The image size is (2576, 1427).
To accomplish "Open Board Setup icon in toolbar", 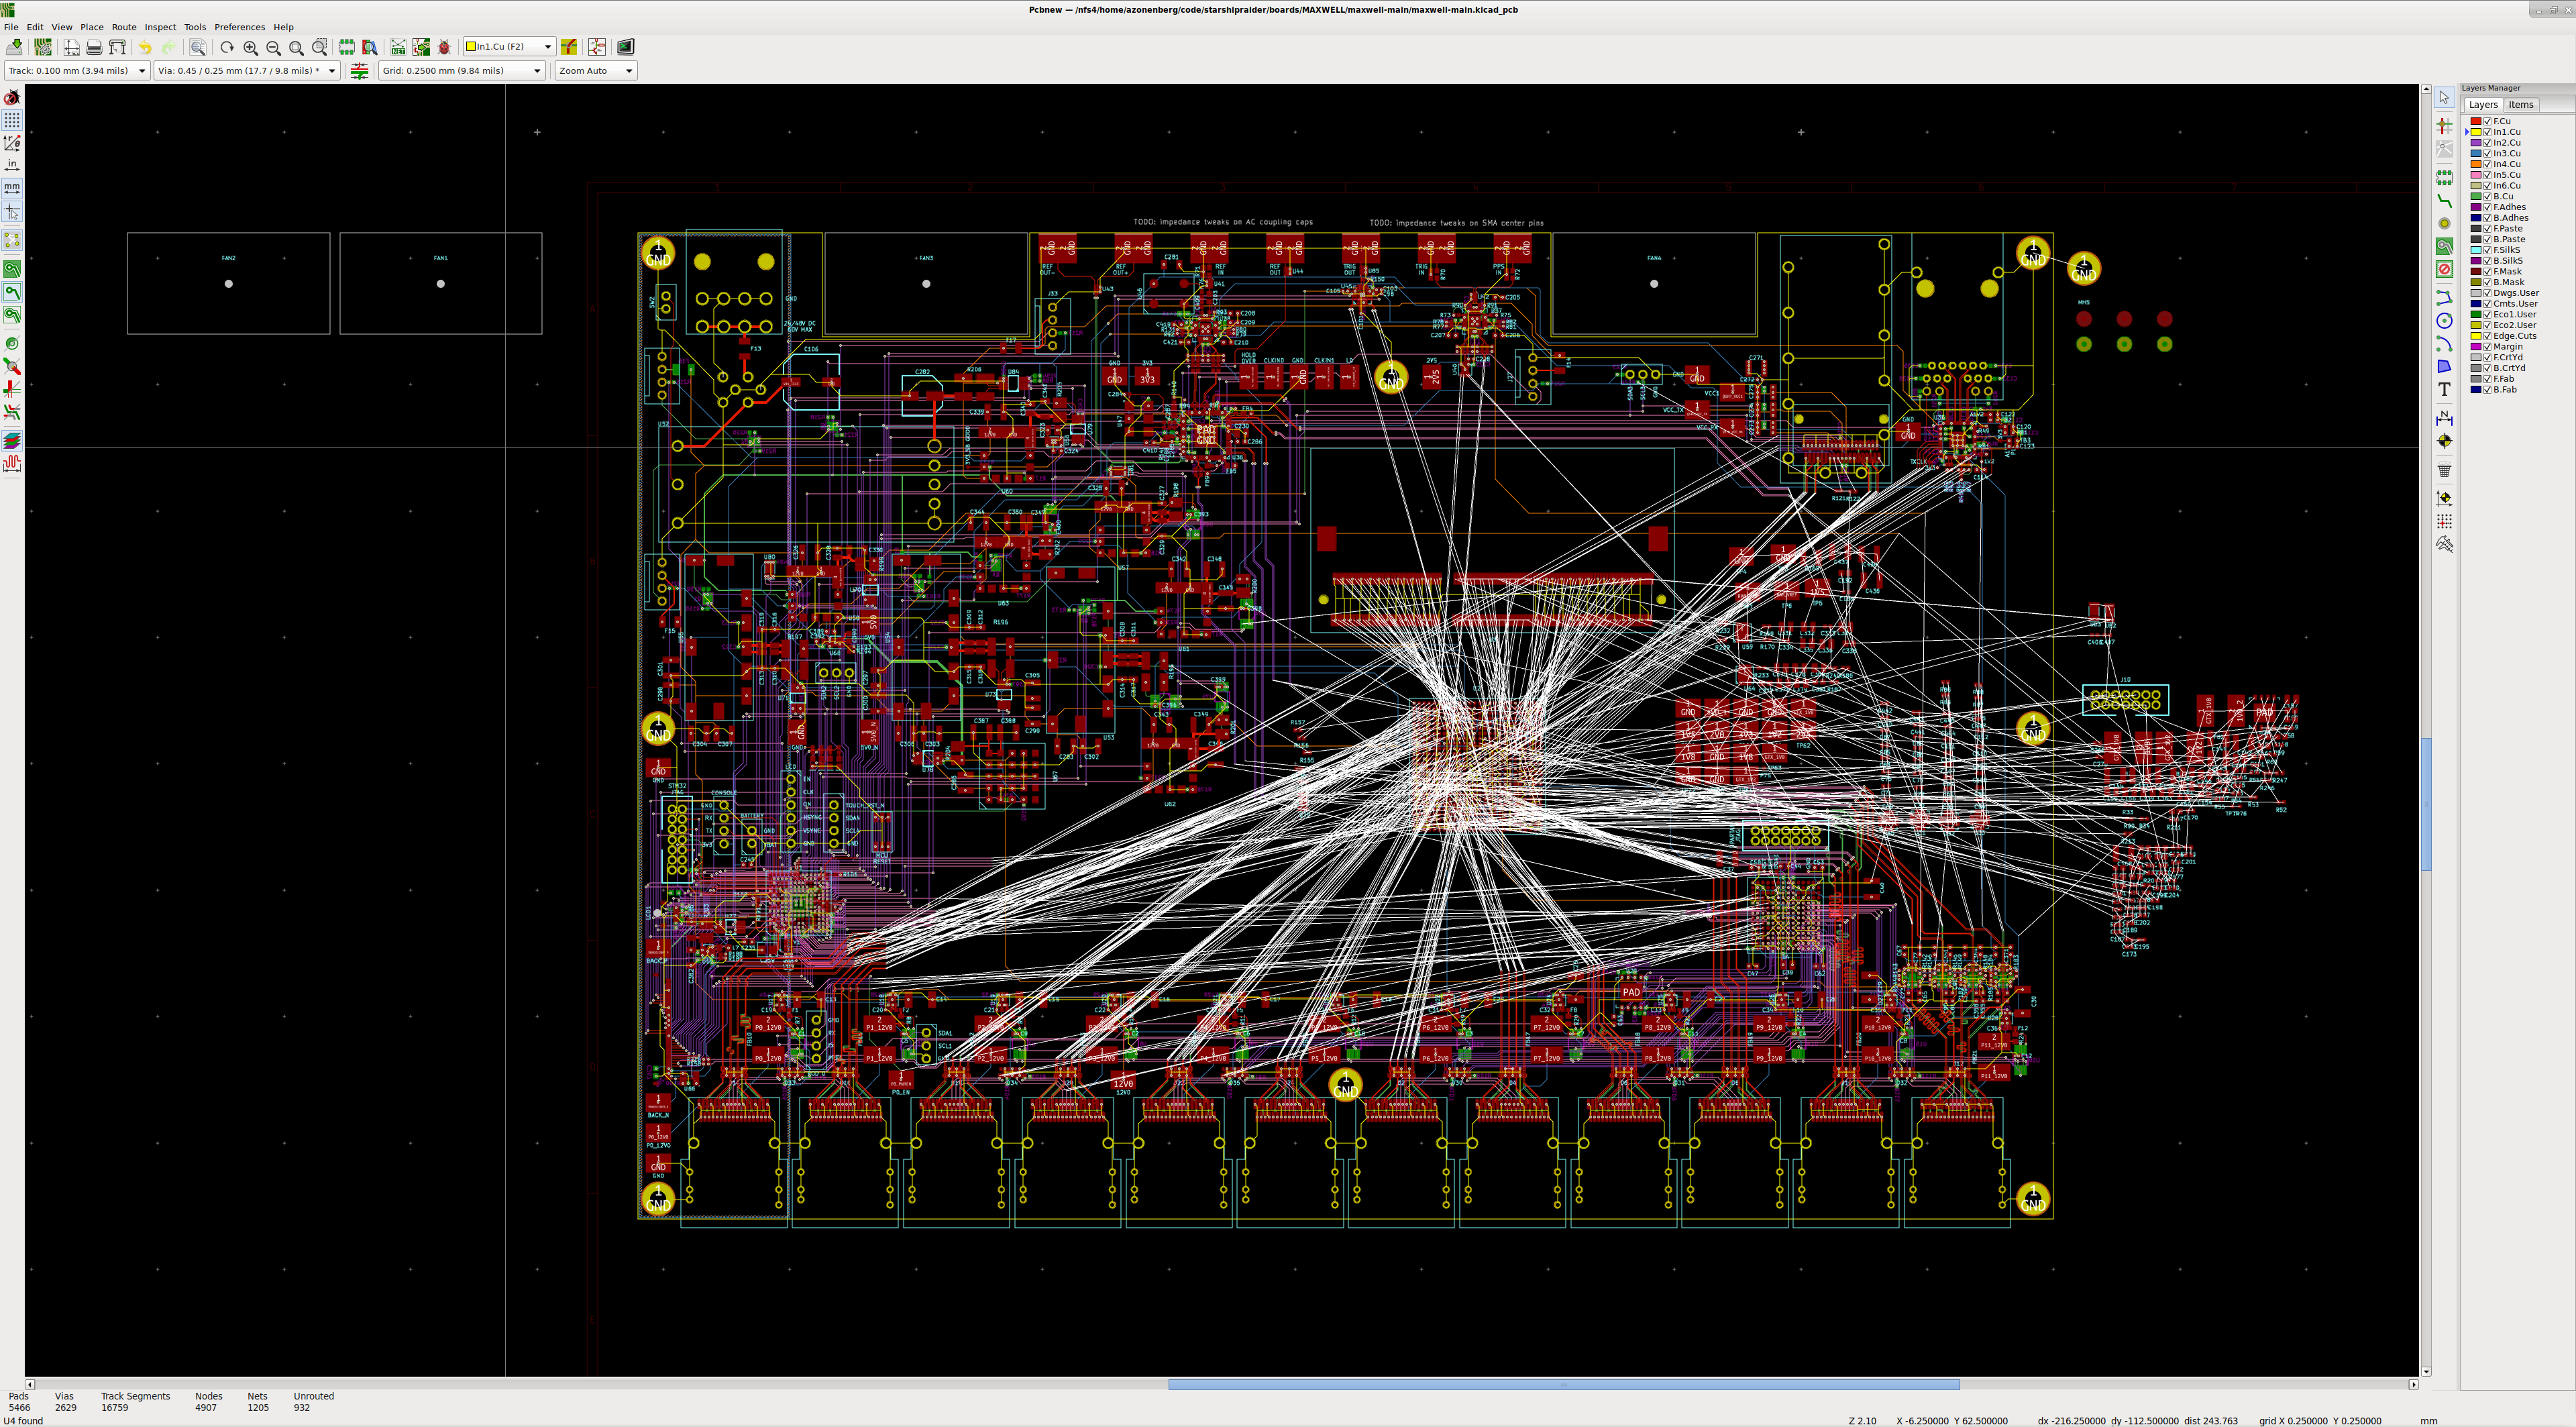I will pos(42,47).
